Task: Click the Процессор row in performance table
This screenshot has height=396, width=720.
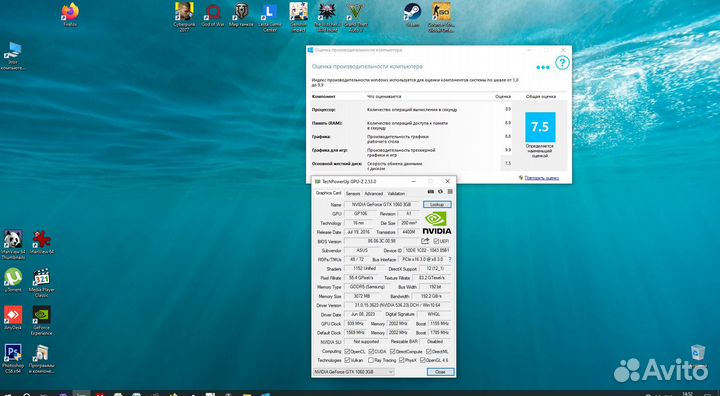Action: pyautogui.click(x=411, y=110)
